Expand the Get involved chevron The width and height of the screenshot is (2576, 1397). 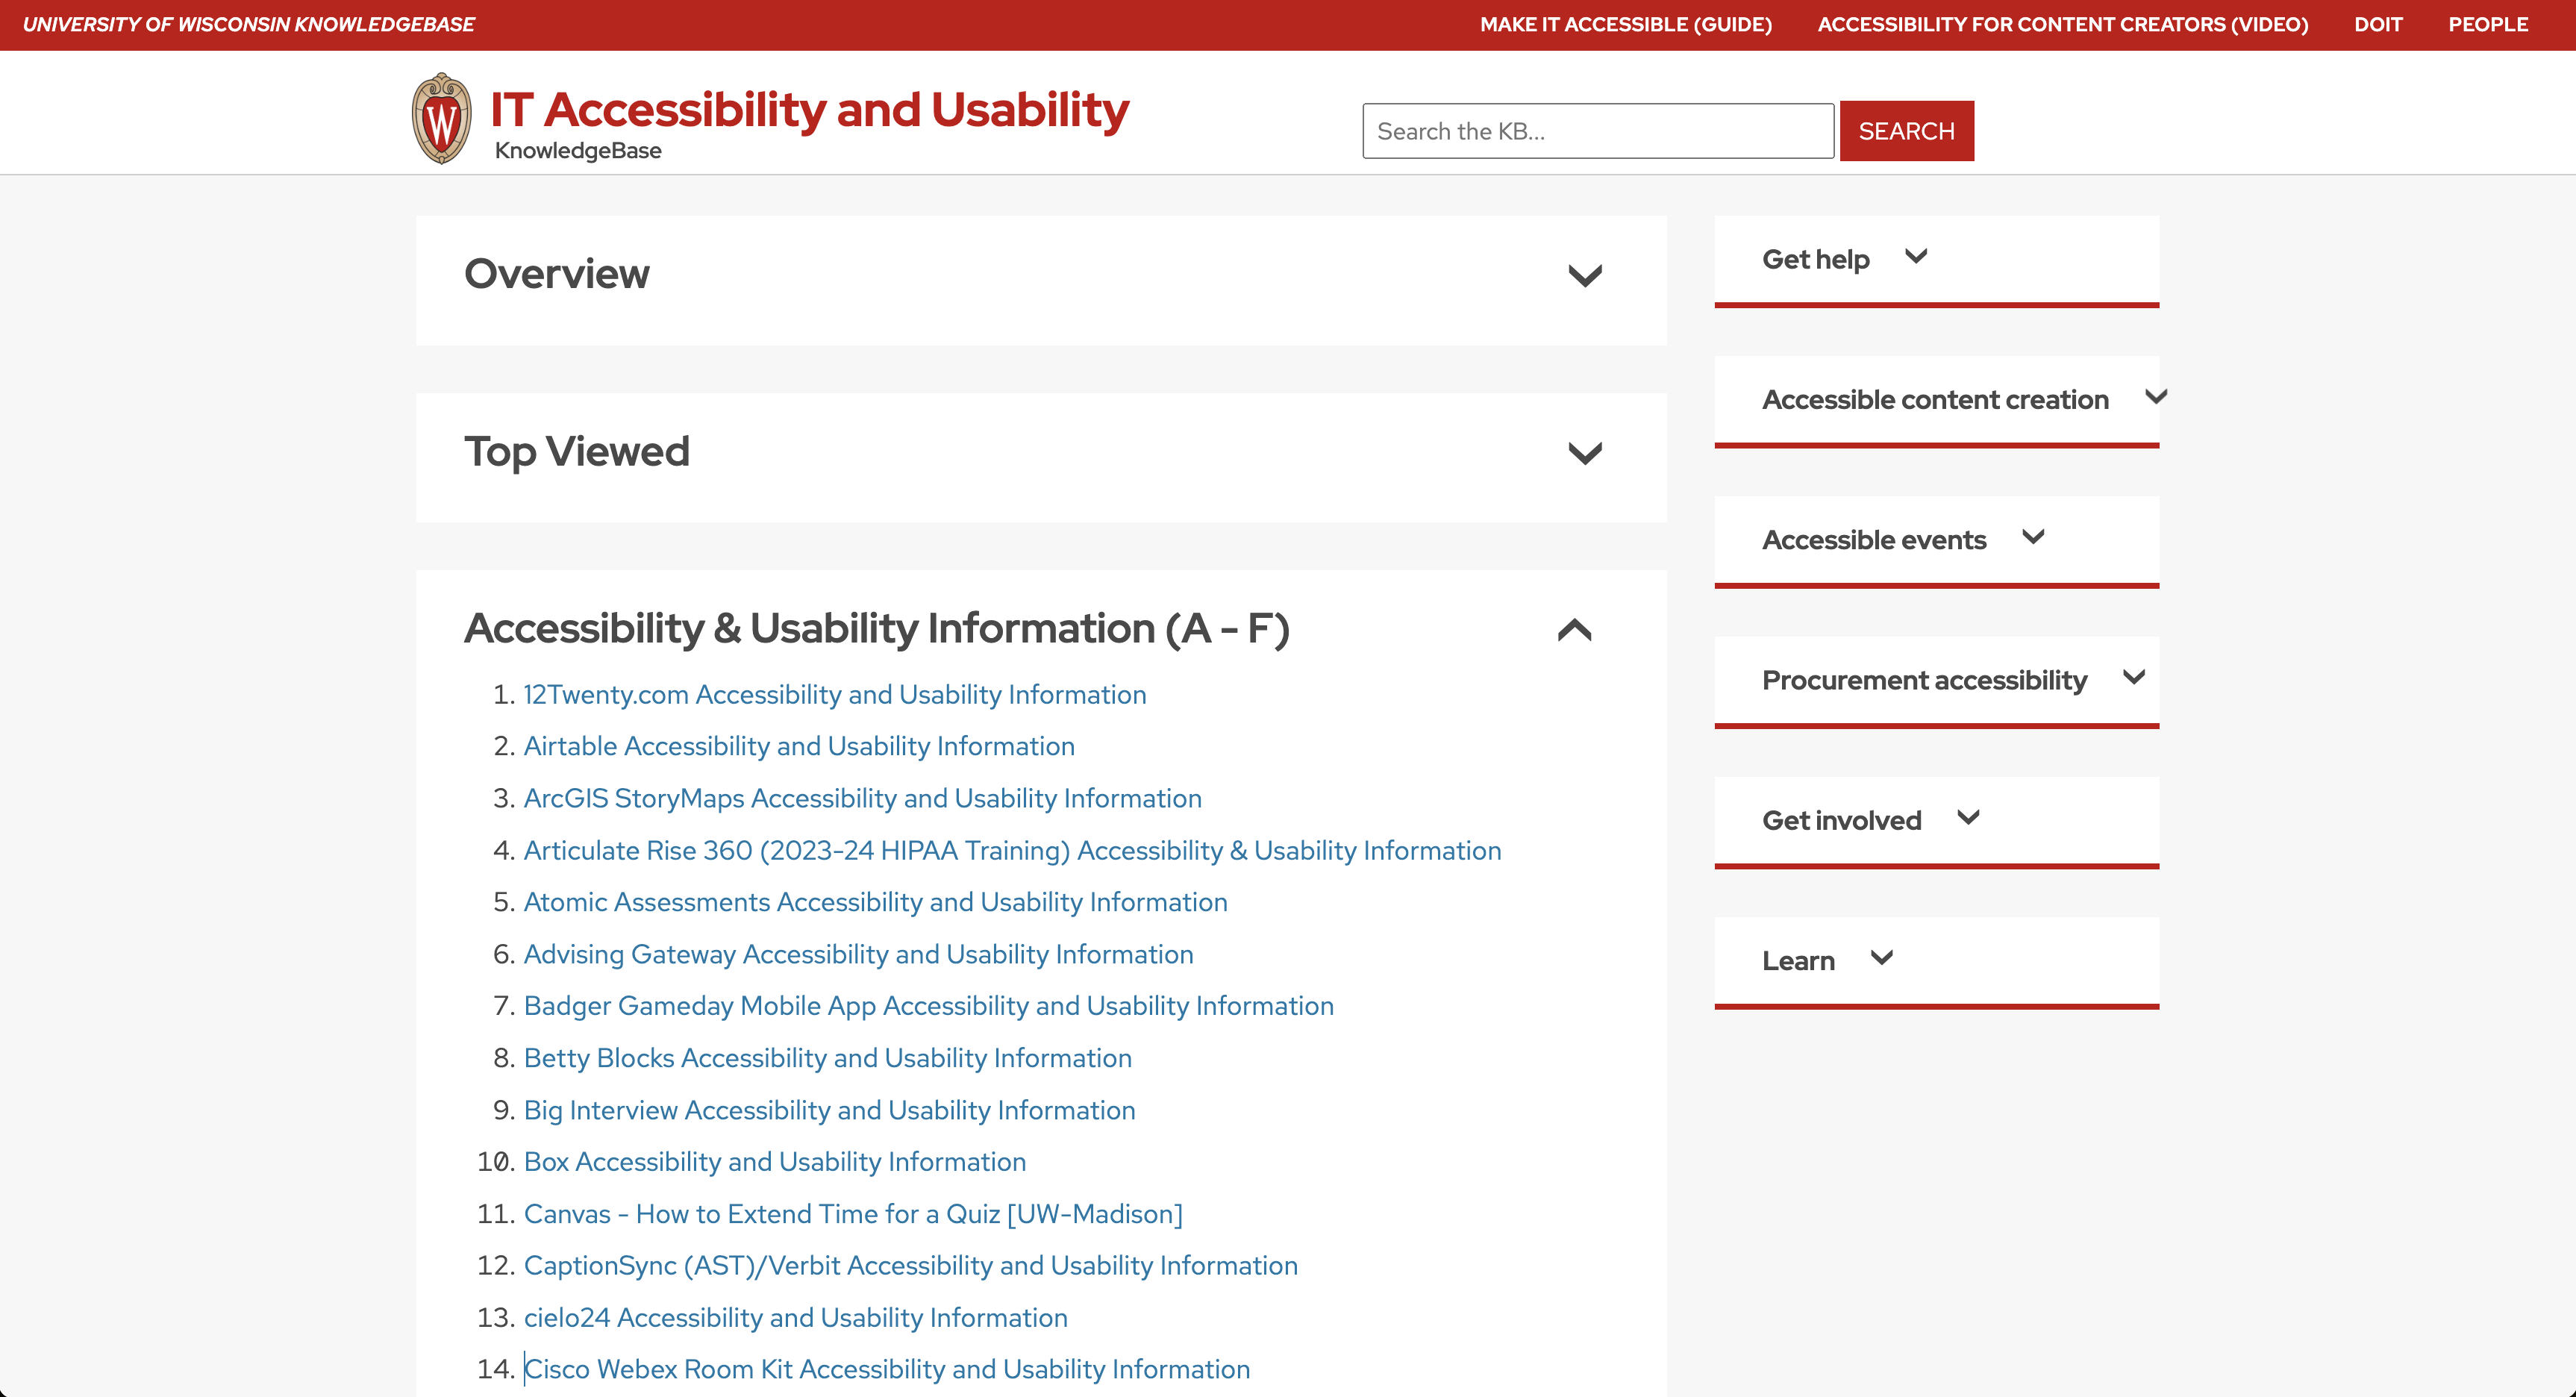pyautogui.click(x=1968, y=818)
